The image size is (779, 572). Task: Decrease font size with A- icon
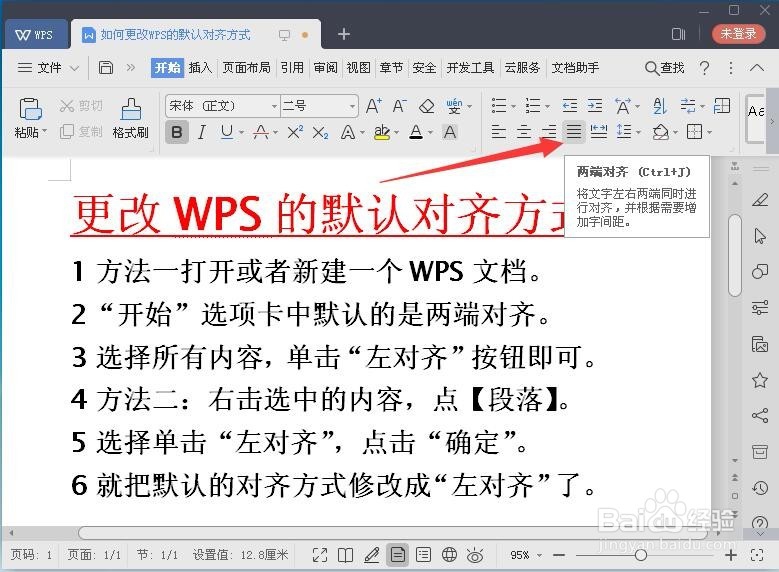(x=400, y=106)
